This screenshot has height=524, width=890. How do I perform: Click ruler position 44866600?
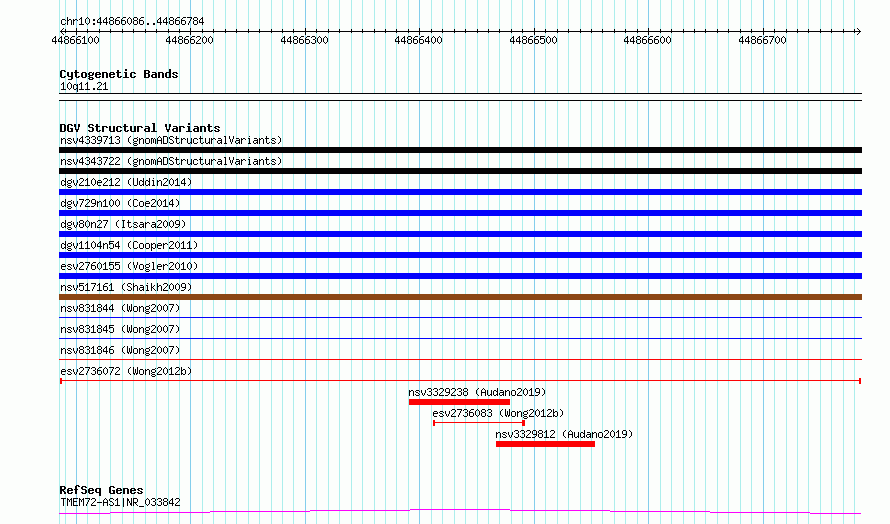coord(648,40)
